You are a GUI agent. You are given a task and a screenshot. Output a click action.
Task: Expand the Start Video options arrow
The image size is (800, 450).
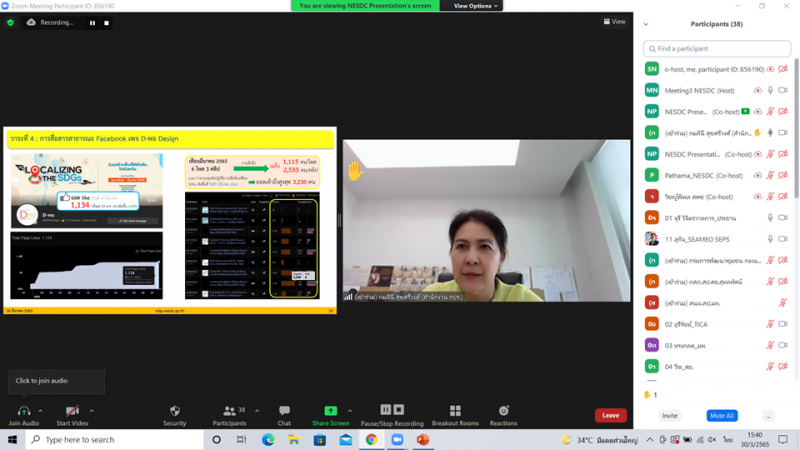(x=91, y=411)
